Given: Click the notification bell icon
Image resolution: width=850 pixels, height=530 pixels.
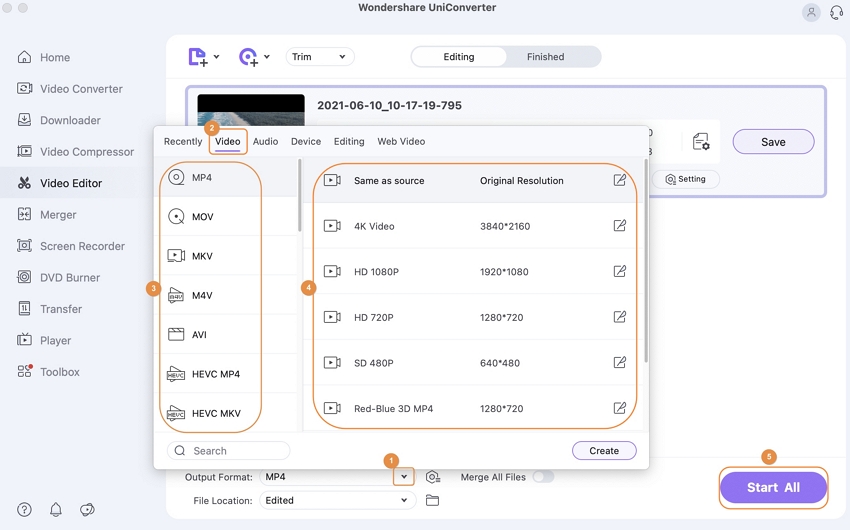Looking at the screenshot, I should tap(56, 509).
